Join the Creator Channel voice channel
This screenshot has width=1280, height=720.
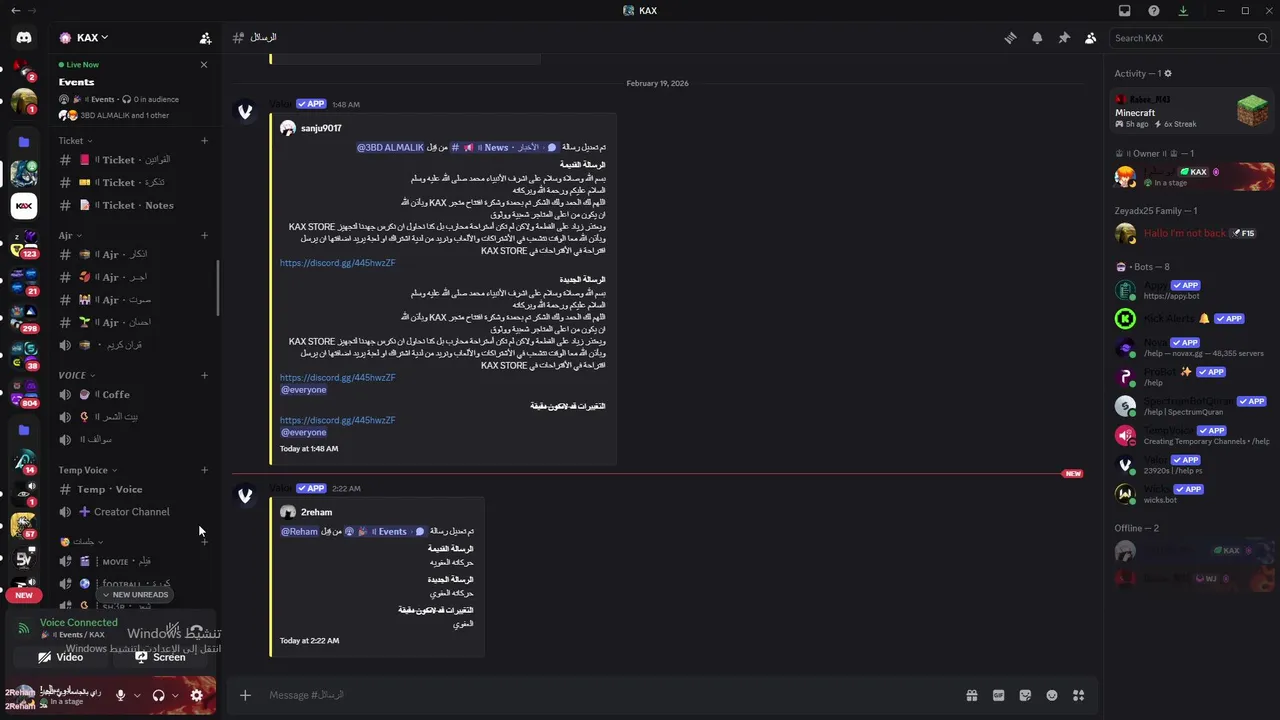(x=134, y=512)
